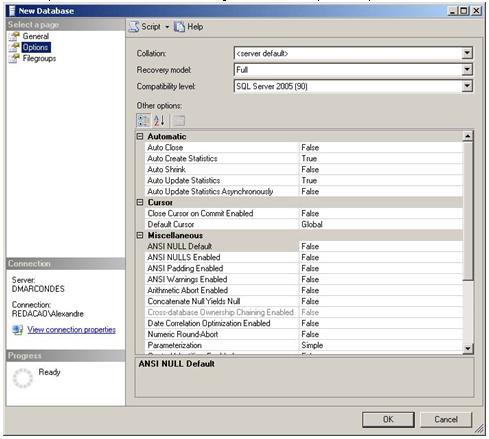
Task: Select Concatenate Null Yields Null row
Action: [x=304, y=301]
